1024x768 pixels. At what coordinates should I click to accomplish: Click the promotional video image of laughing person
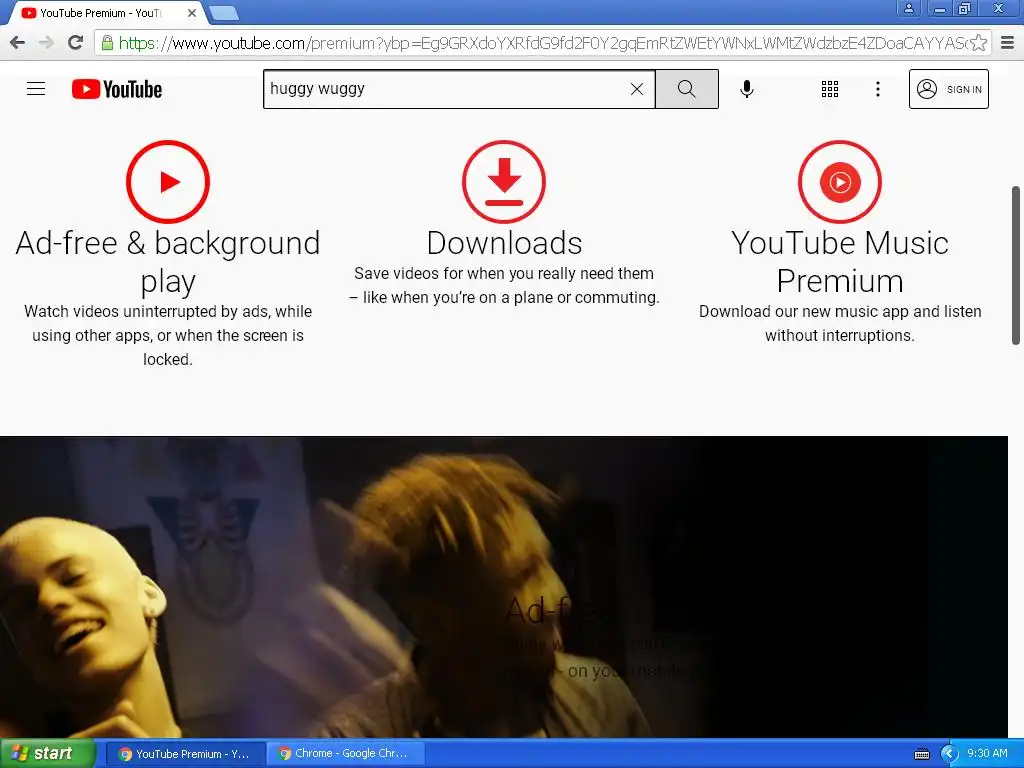[504, 587]
